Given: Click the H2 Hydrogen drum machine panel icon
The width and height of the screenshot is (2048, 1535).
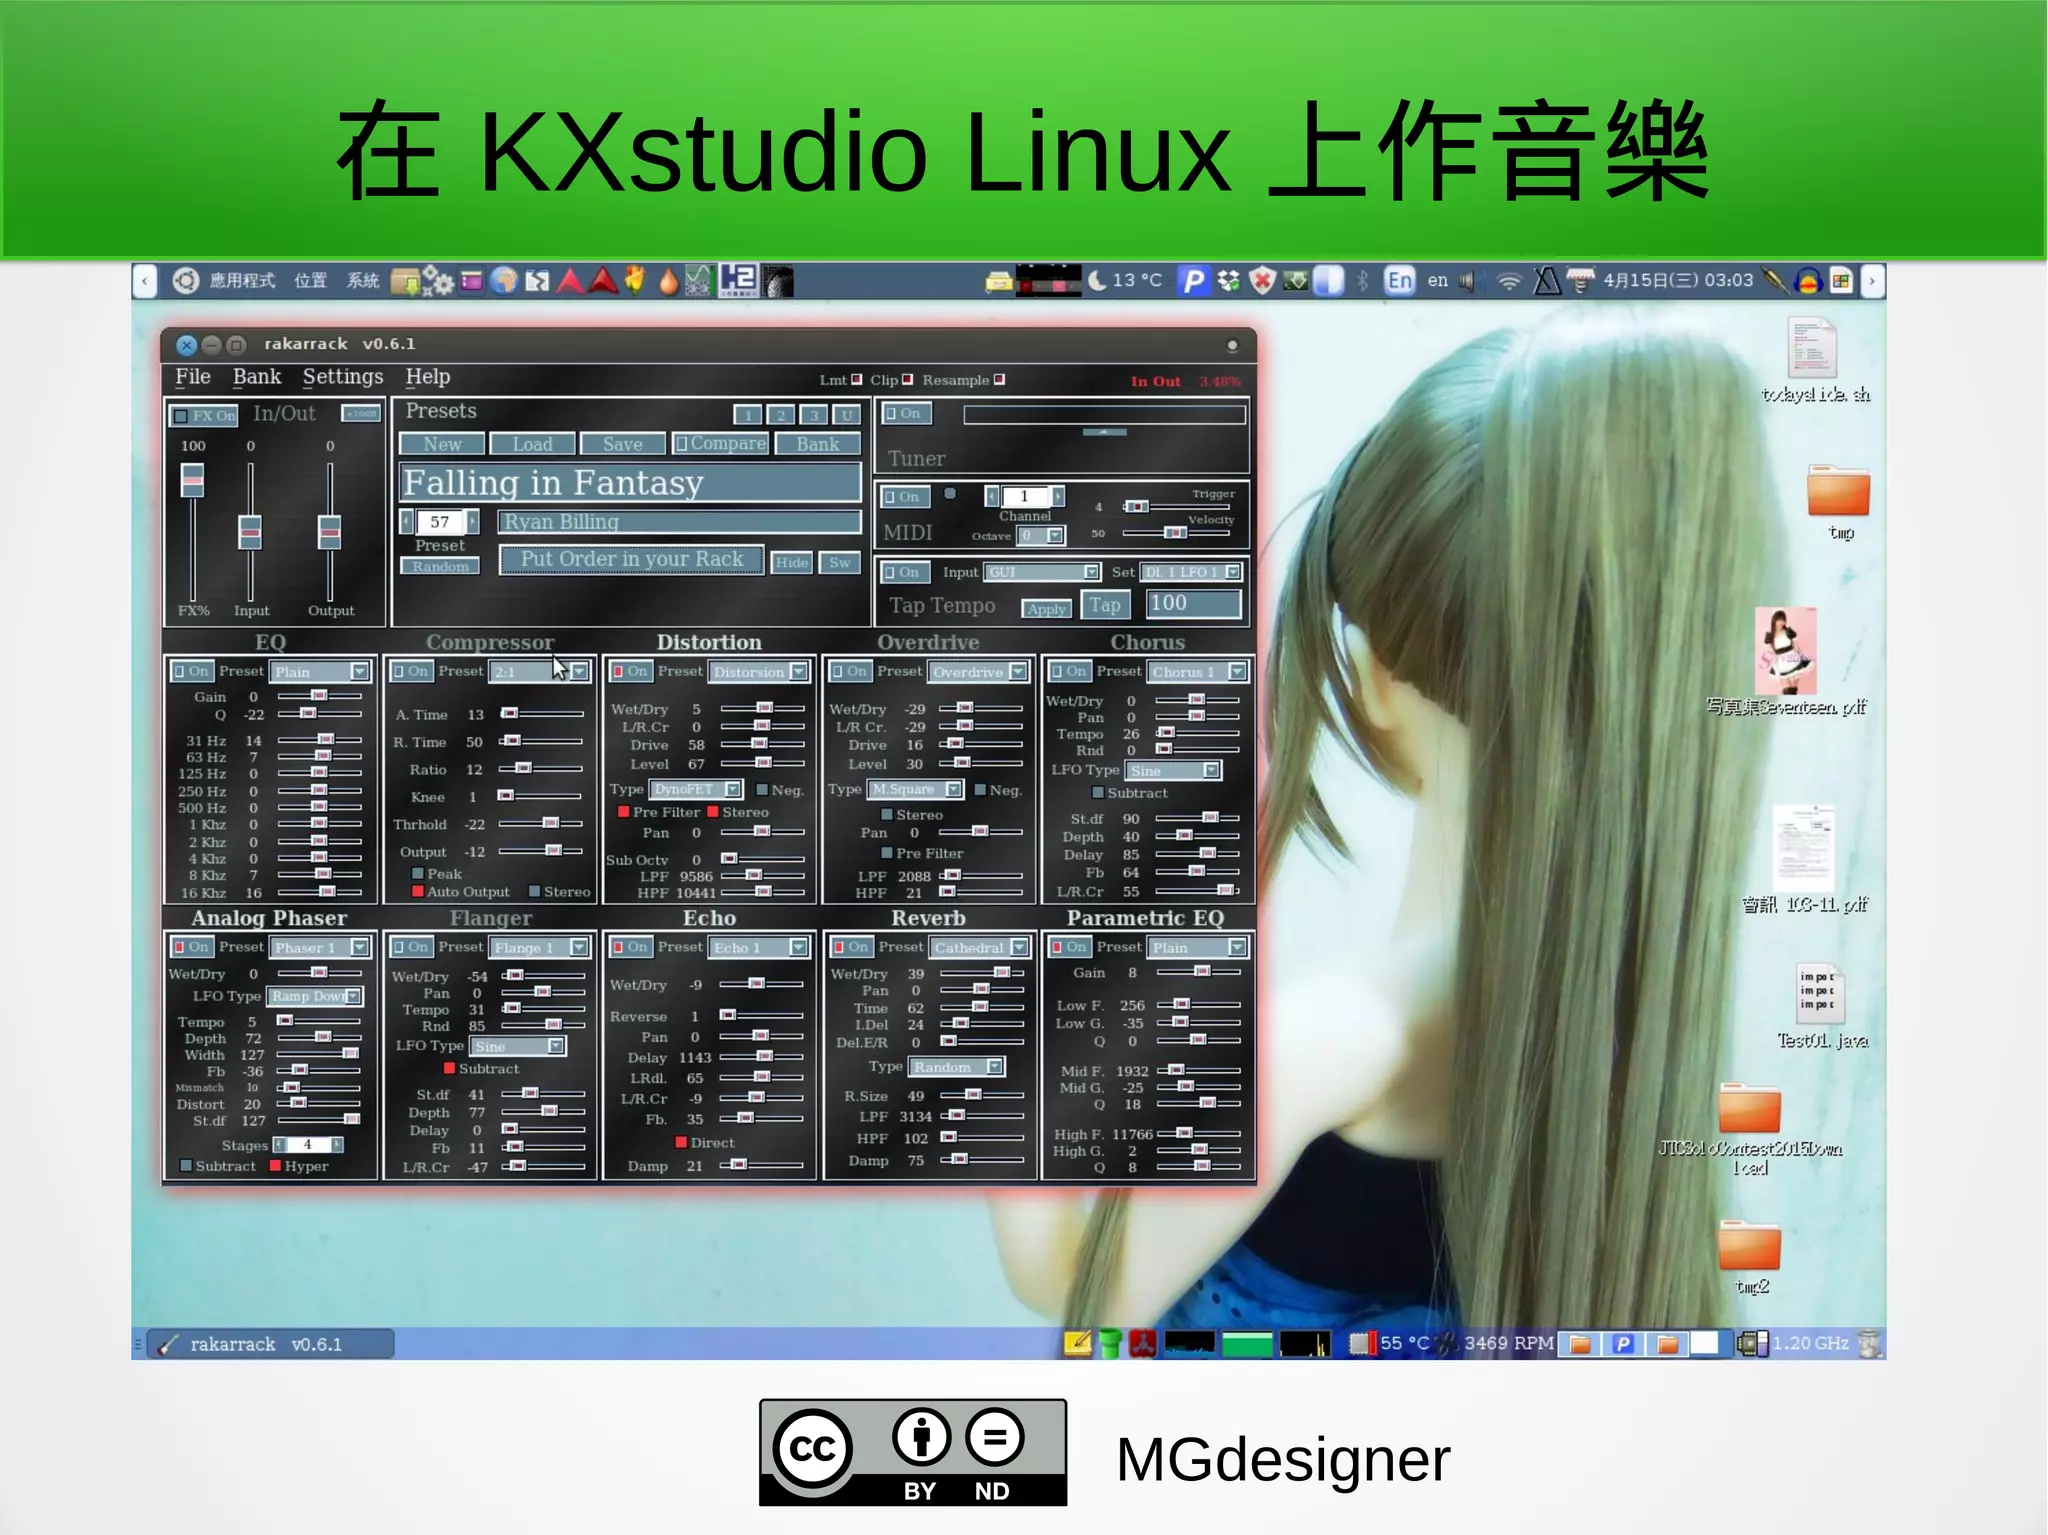Looking at the screenshot, I should 737,280.
